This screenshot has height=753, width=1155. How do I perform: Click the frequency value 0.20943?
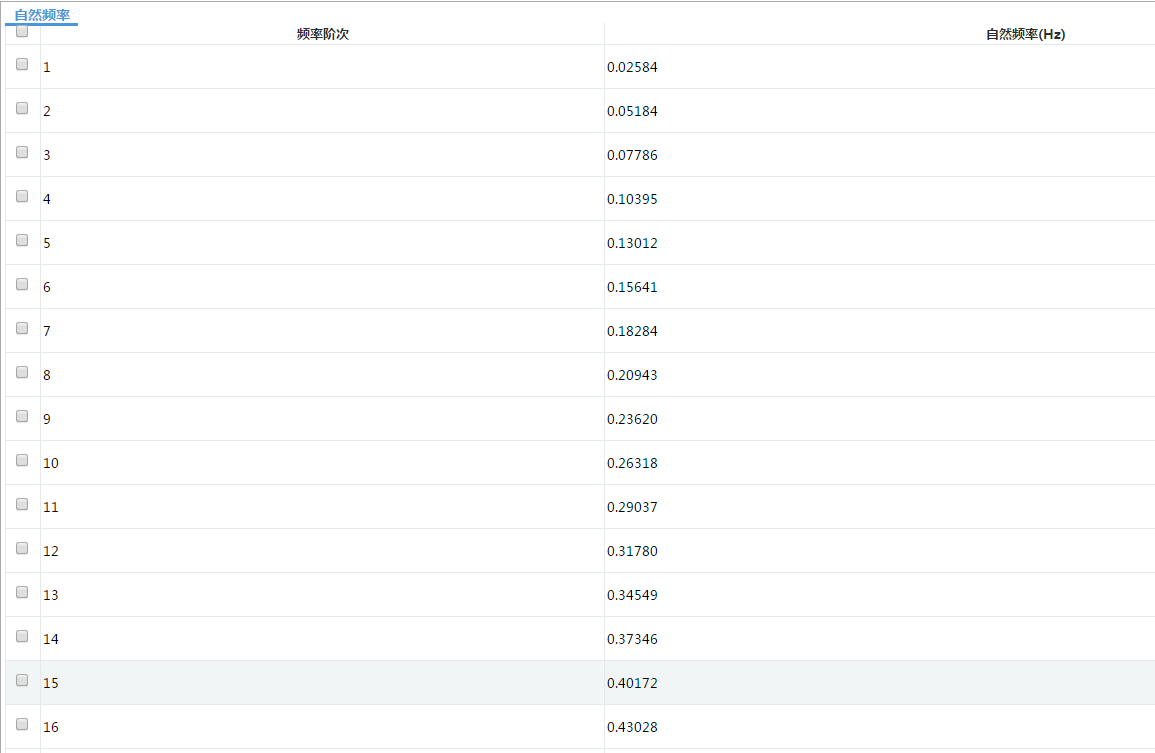click(x=632, y=375)
